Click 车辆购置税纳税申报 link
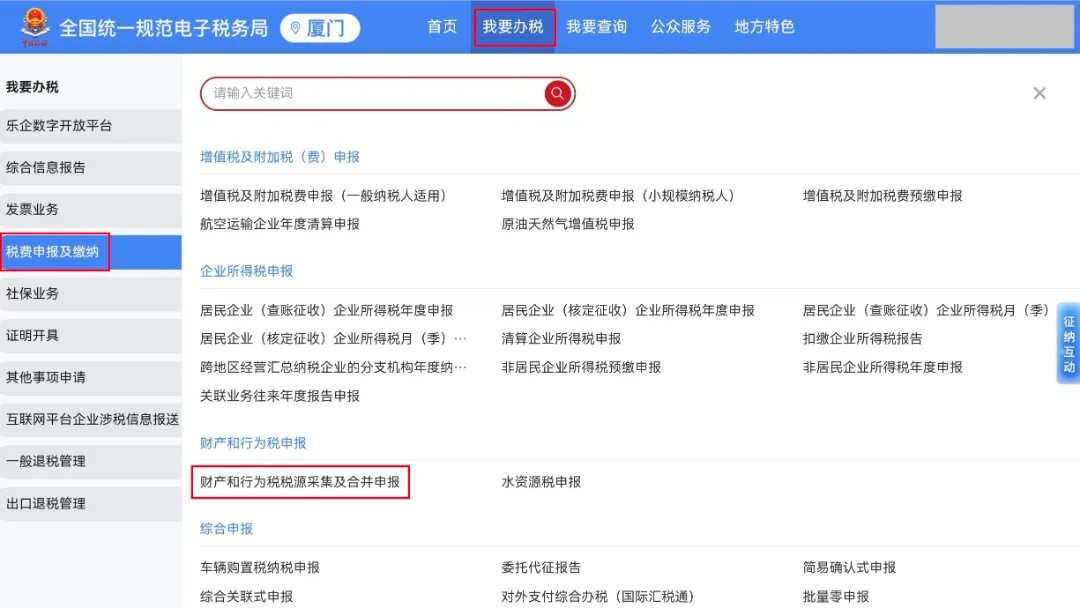Image resolution: width=1080 pixels, height=608 pixels. [260, 567]
